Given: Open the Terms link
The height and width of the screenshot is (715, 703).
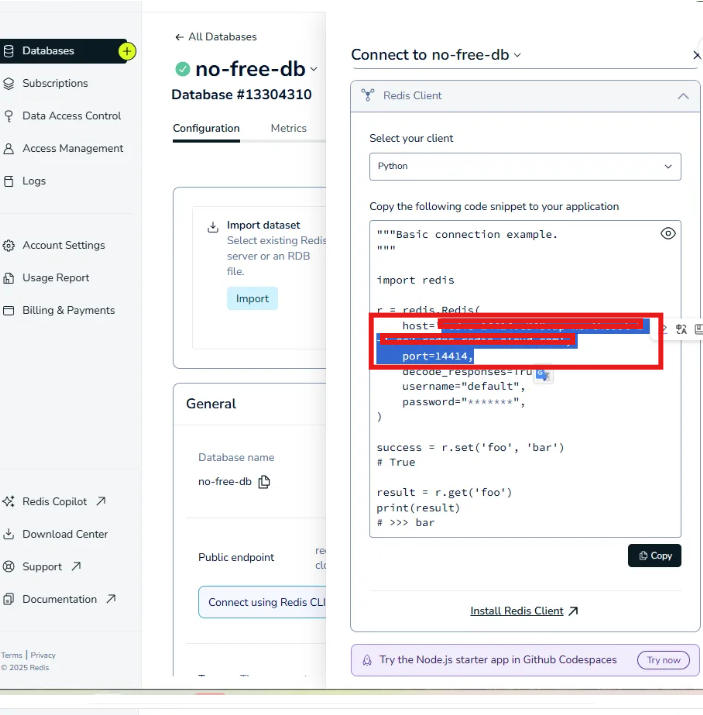Looking at the screenshot, I should (11, 655).
